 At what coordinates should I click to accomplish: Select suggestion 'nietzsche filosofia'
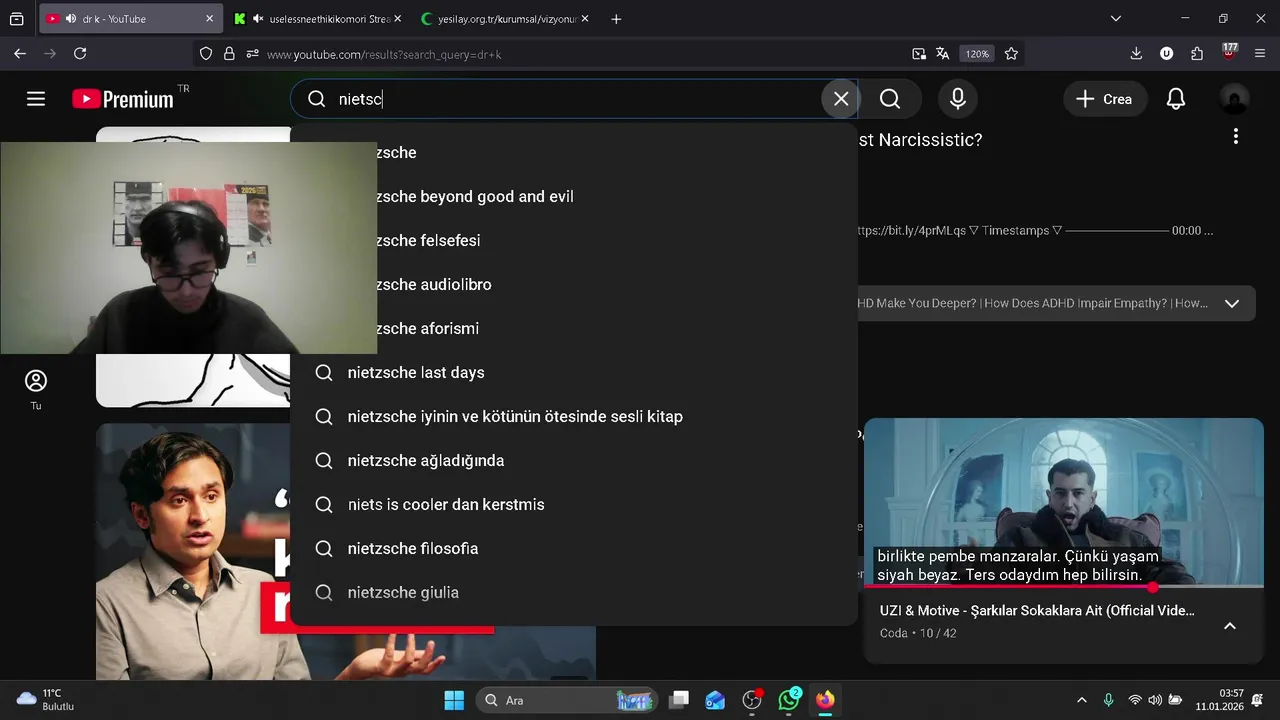[x=574, y=549]
